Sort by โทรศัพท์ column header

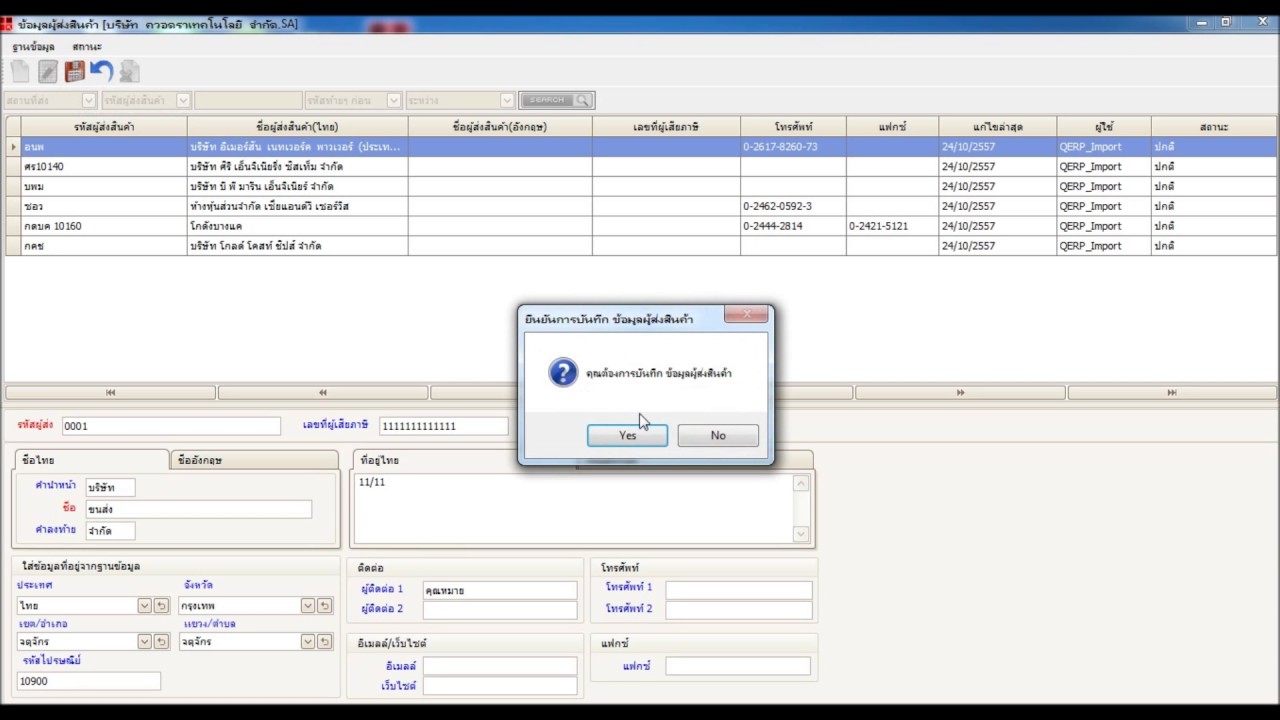tap(793, 127)
